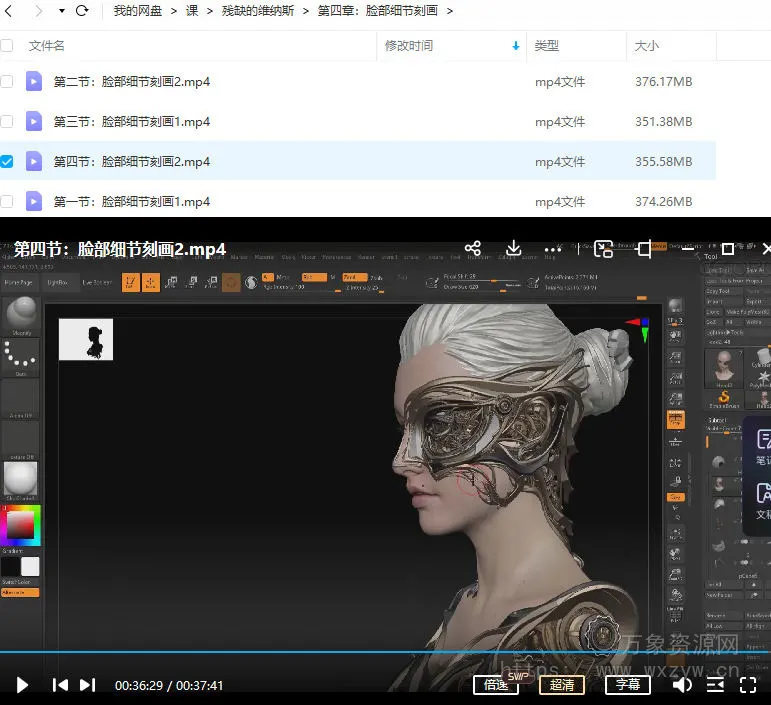Switch to picture-in-picture mini player
The width and height of the screenshot is (771, 705).
pyautogui.click(x=603, y=249)
